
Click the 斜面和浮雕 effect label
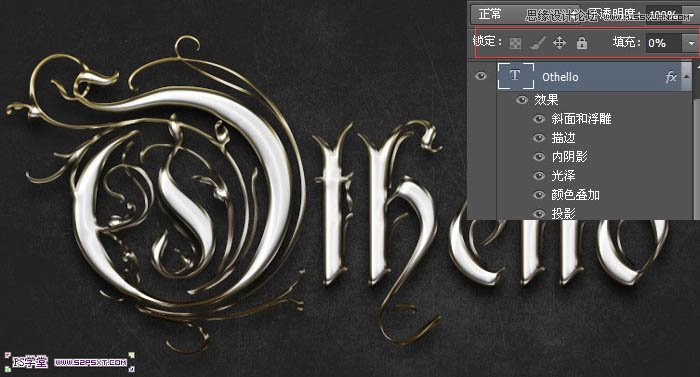[x=581, y=119]
